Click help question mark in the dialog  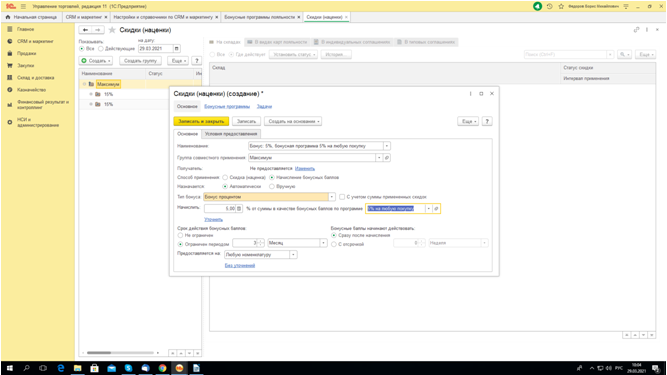487,121
